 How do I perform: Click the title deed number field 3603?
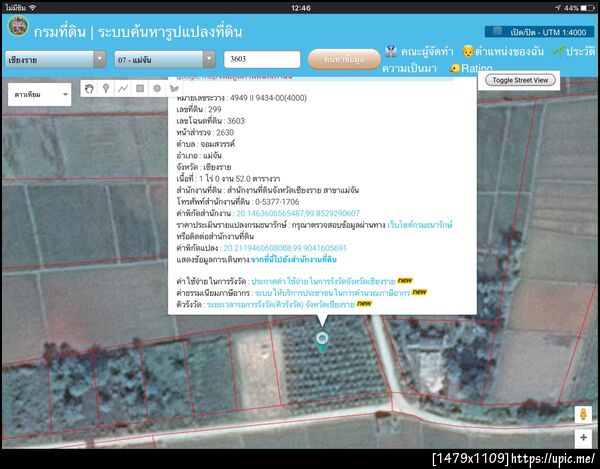(x=262, y=59)
